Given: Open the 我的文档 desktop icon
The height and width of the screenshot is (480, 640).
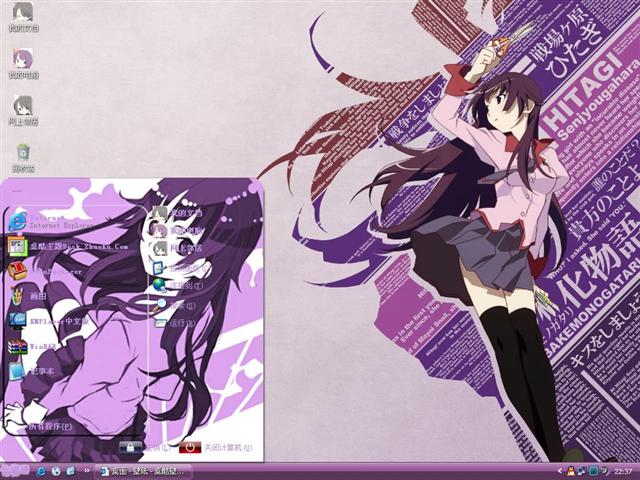Looking at the screenshot, I should 23,17.
